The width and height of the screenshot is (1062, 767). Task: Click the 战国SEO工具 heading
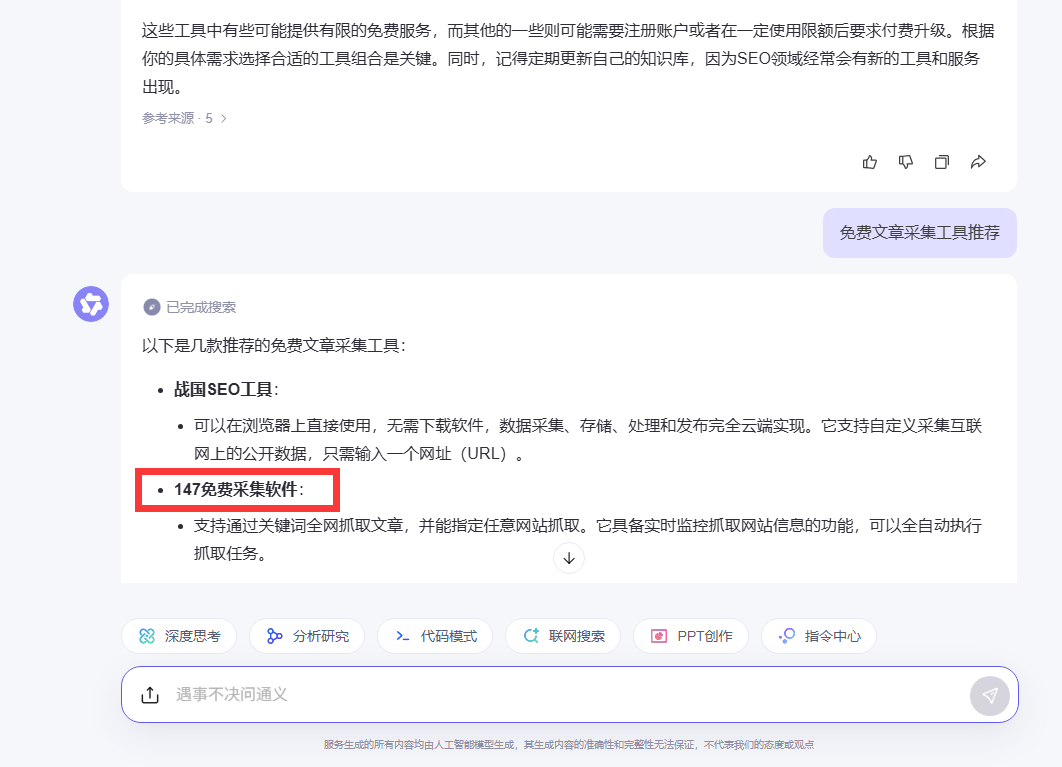[224, 390]
